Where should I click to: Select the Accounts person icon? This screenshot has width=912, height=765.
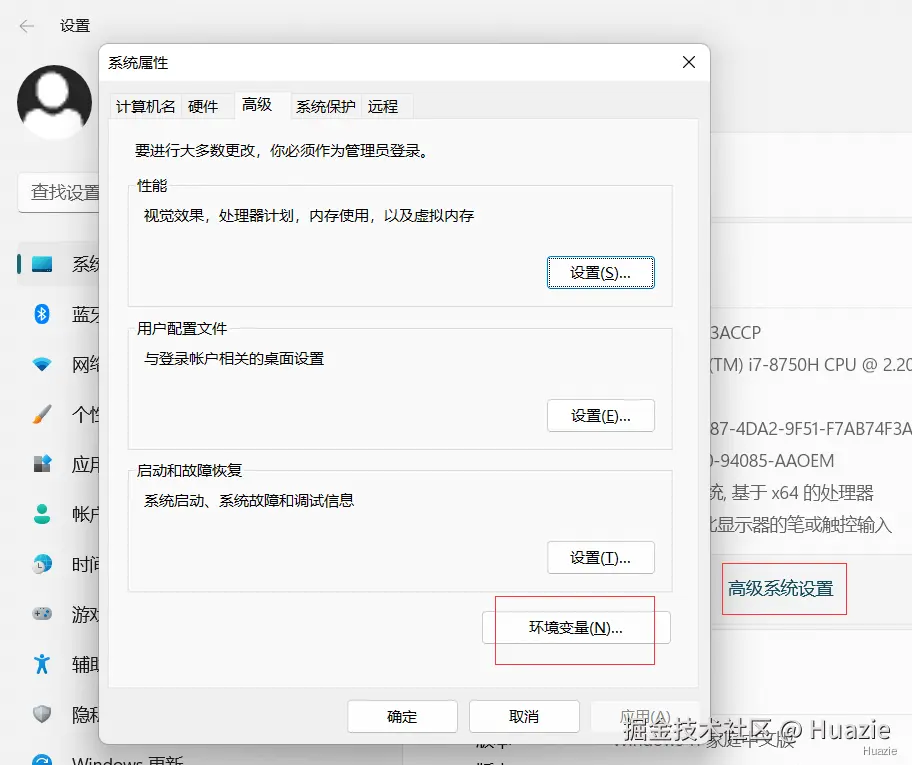(x=42, y=514)
